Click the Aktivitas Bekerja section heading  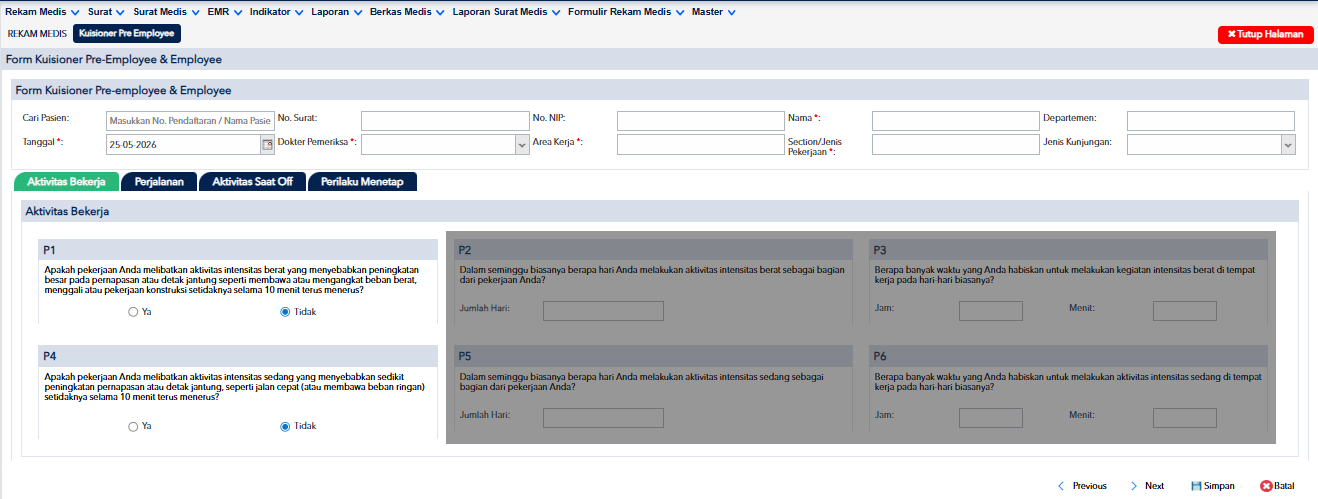pos(67,212)
